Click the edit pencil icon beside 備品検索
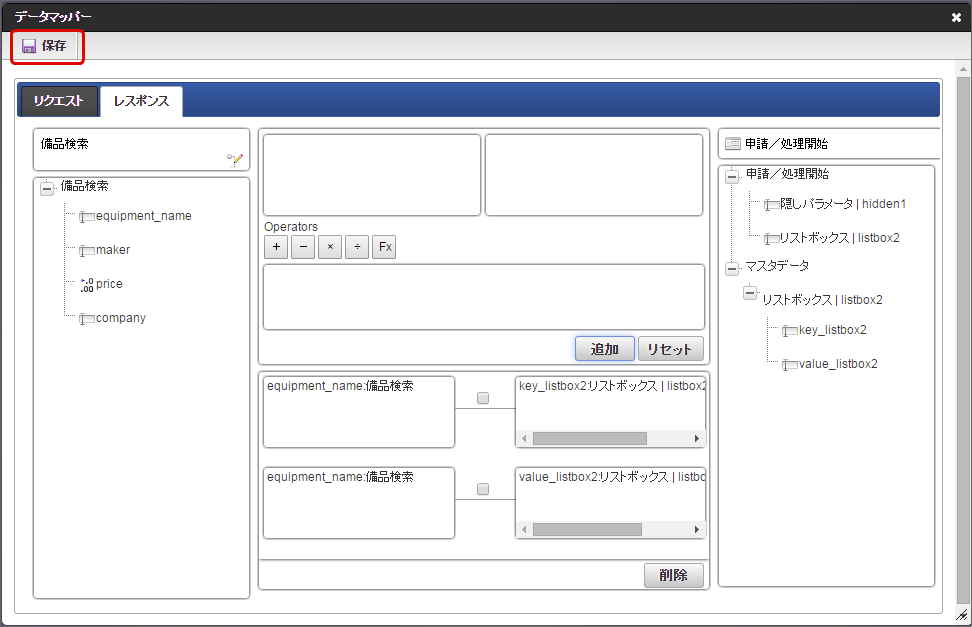The image size is (972, 627). [x=235, y=158]
